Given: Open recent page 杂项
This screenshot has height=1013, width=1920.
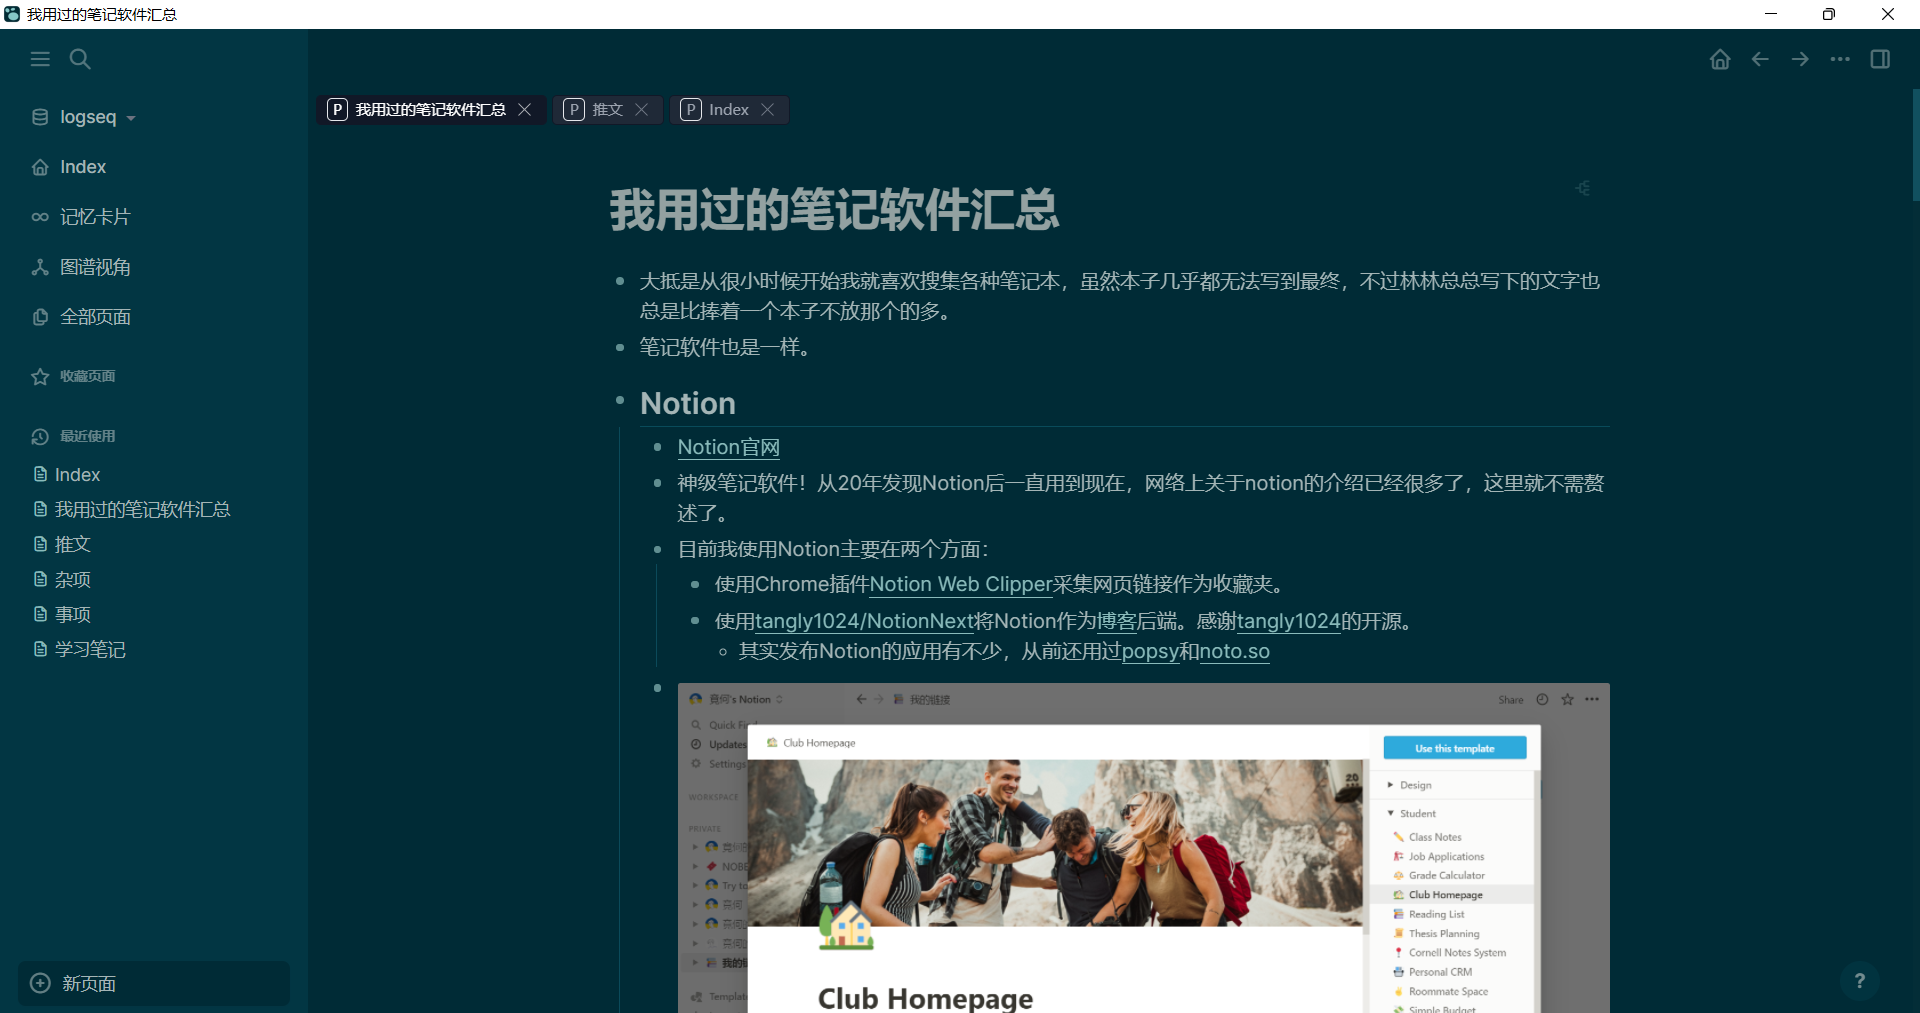Looking at the screenshot, I should pyautogui.click(x=72, y=579).
